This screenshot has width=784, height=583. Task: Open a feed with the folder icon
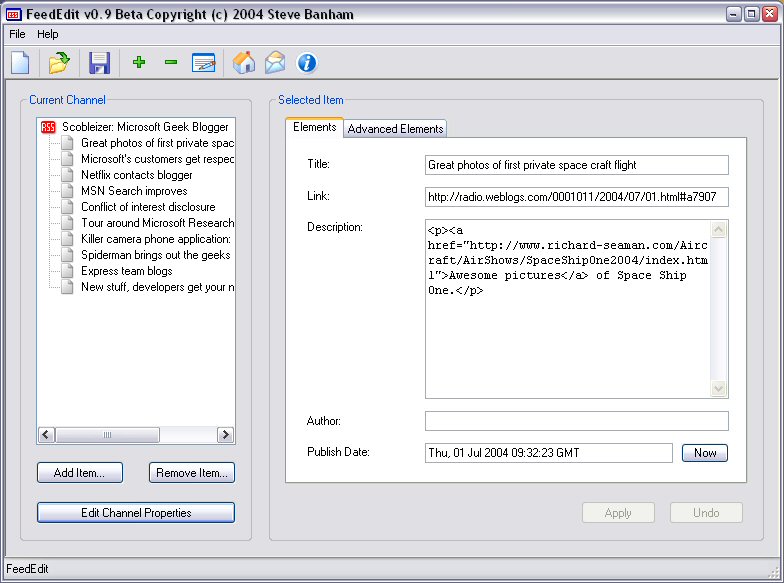coord(59,63)
